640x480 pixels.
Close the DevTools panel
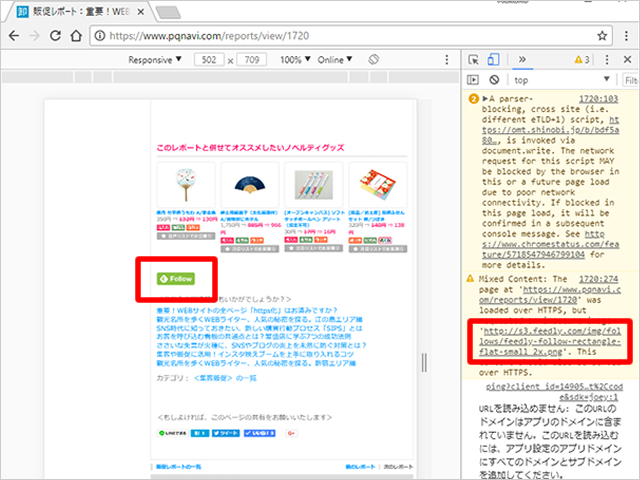click(x=627, y=60)
